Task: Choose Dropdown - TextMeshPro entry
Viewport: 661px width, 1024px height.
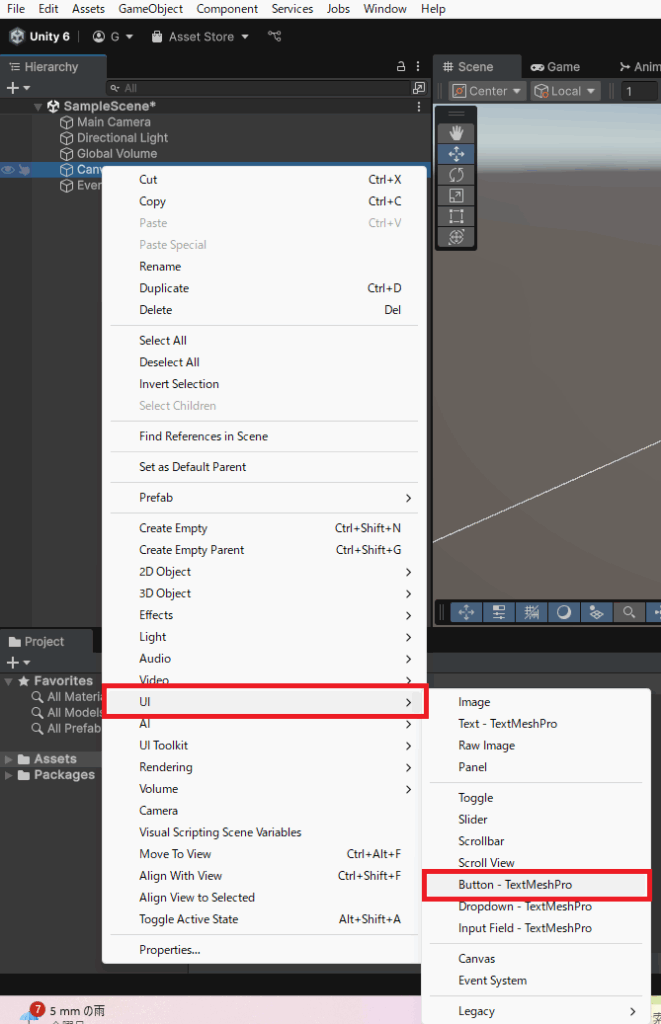Action: pos(536,906)
